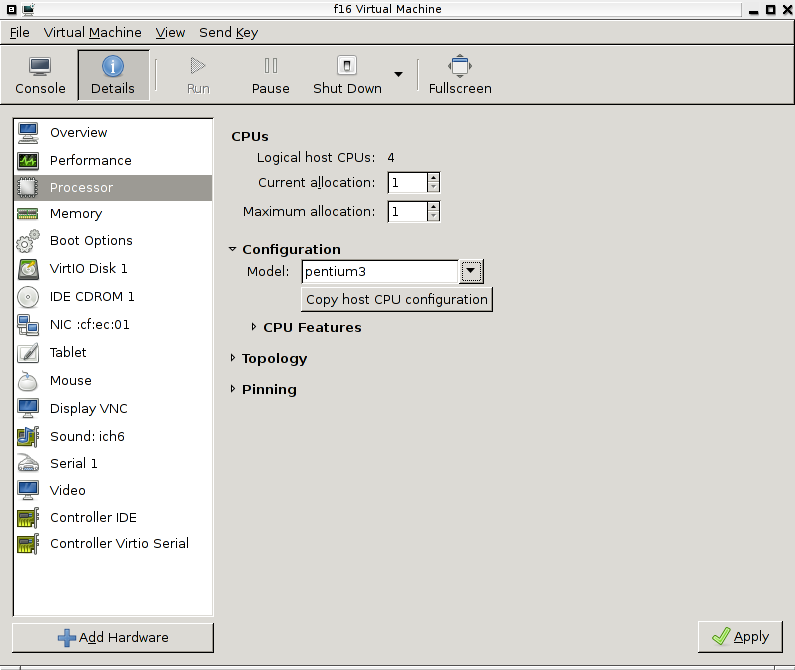Select the Display VNC entry

[88, 408]
